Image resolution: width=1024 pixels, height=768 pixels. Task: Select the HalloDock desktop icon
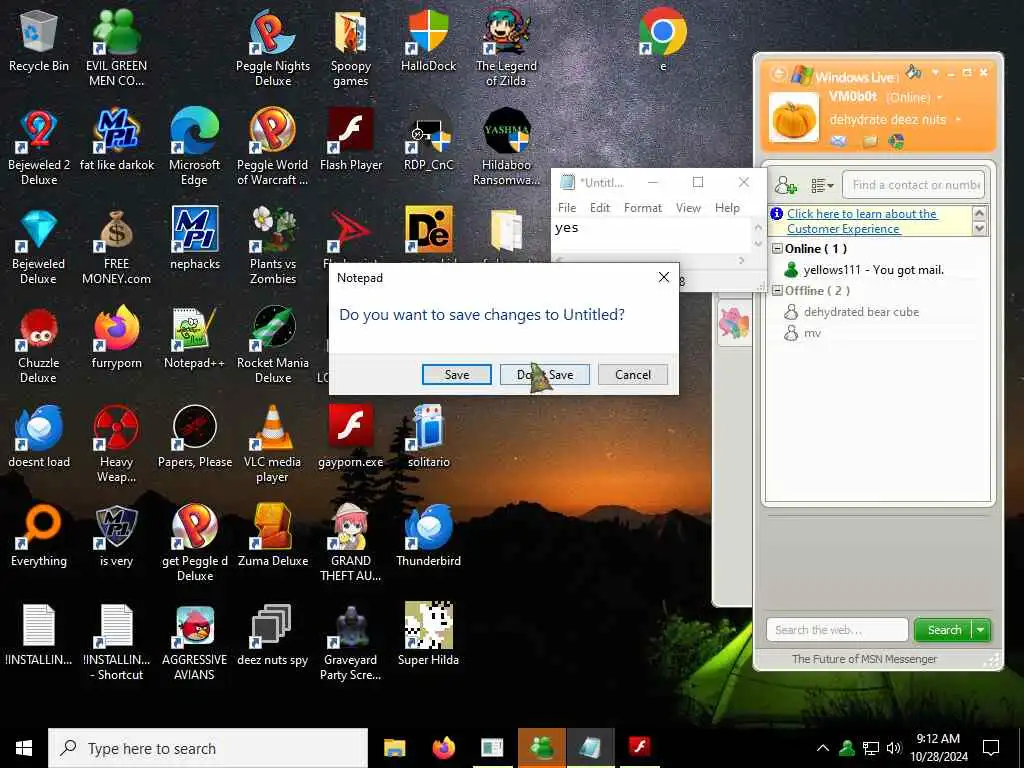coord(428,41)
